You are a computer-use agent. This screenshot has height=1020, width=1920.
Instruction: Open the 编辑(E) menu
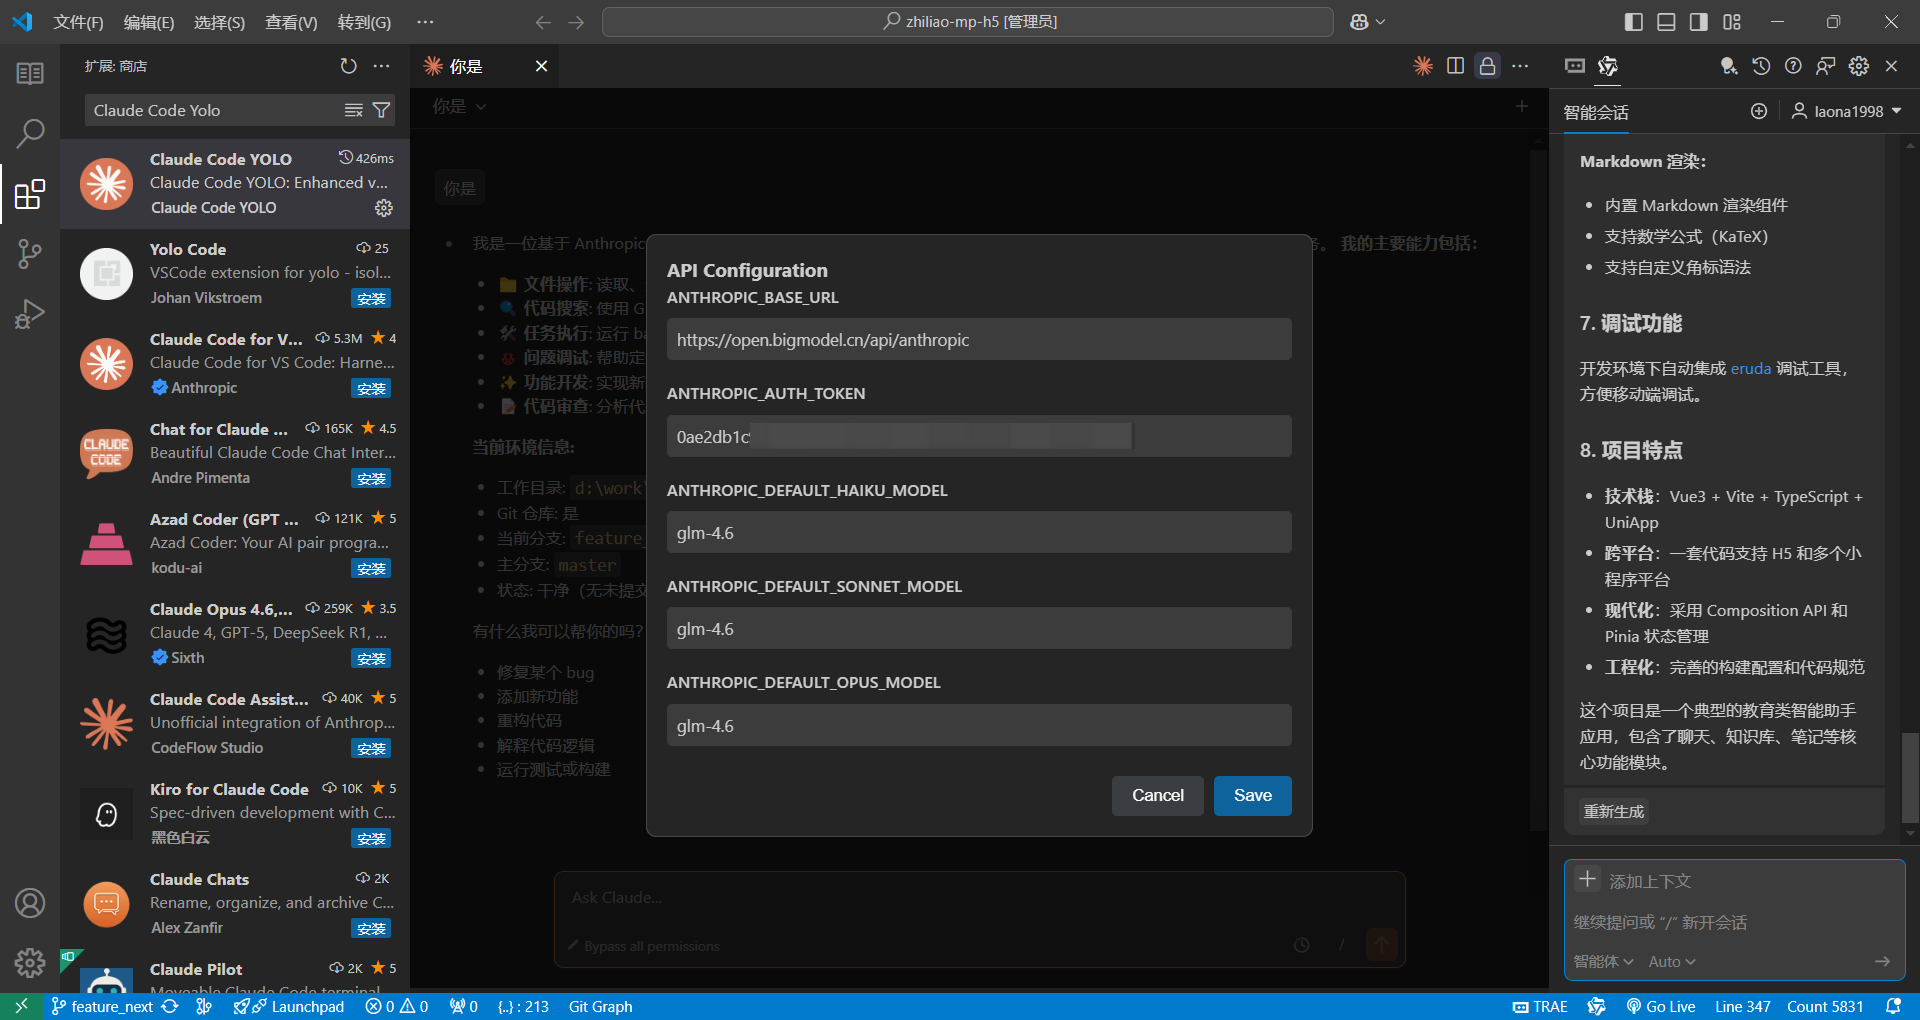pos(149,22)
